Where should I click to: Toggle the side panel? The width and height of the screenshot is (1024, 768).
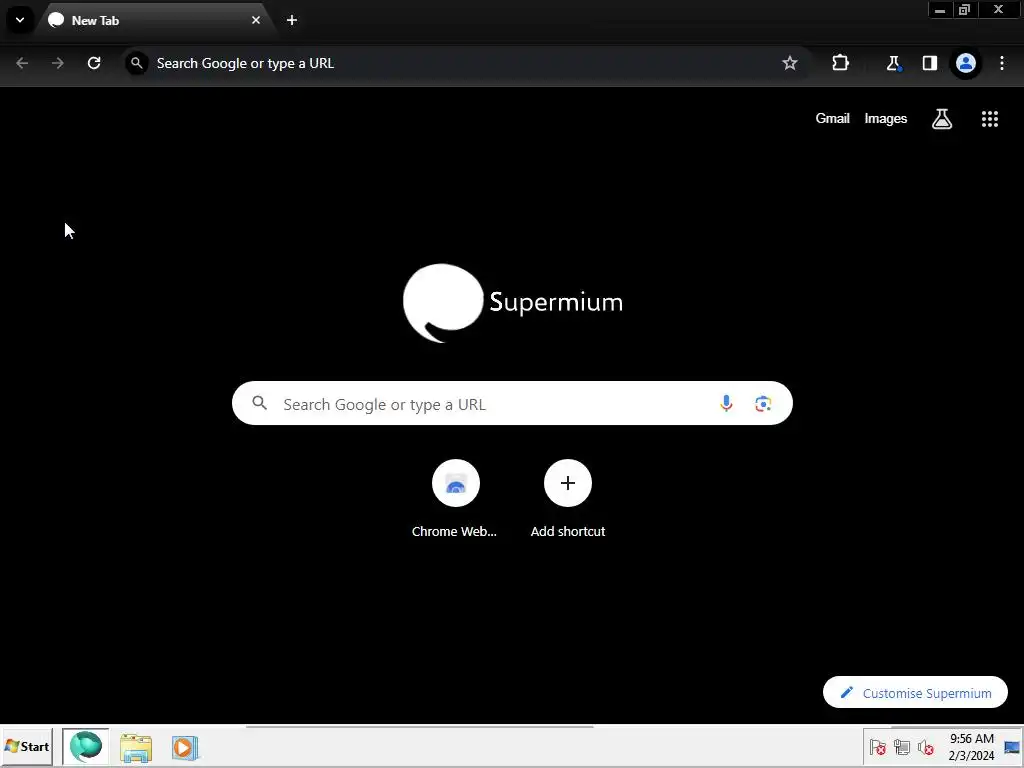click(929, 63)
